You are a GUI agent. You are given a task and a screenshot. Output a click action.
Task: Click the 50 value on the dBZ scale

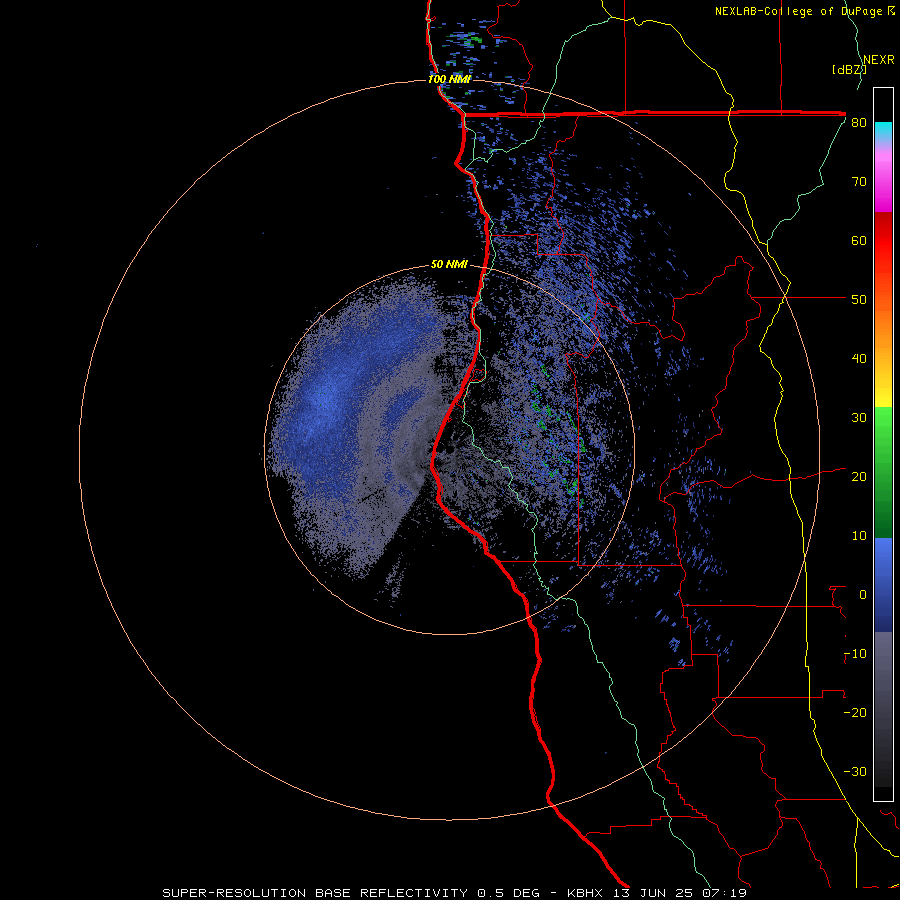tap(859, 300)
